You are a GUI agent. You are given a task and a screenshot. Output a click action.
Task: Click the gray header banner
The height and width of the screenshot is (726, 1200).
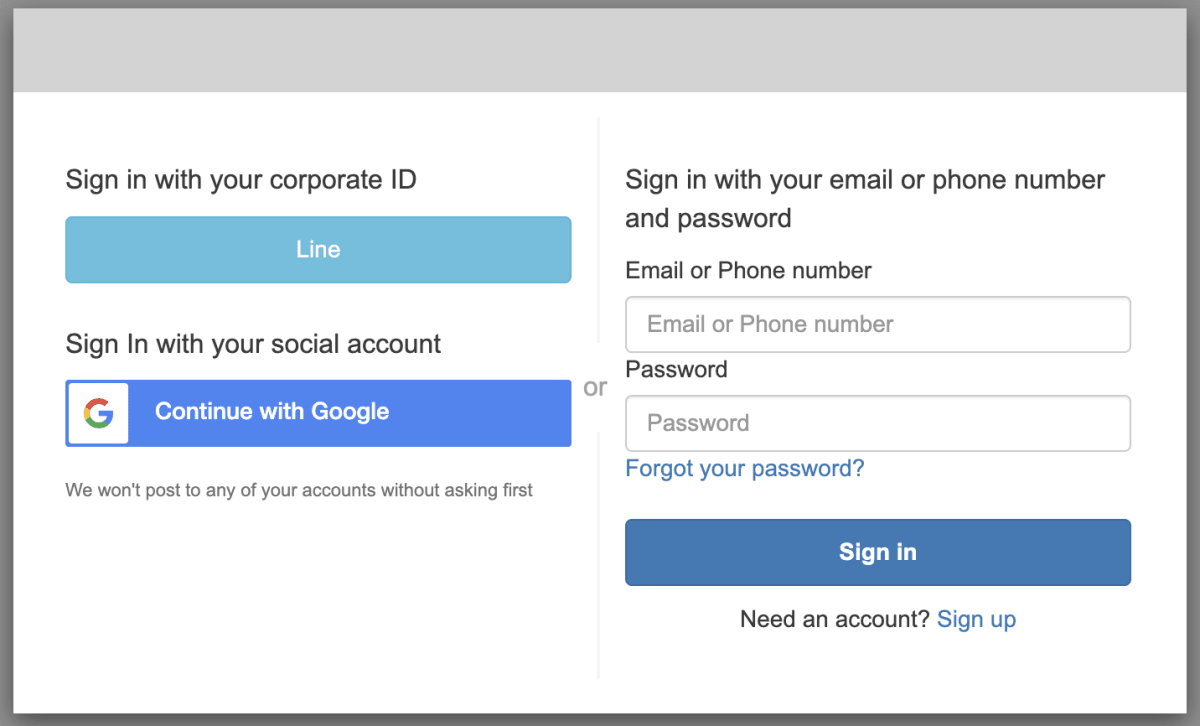[x=600, y=52]
